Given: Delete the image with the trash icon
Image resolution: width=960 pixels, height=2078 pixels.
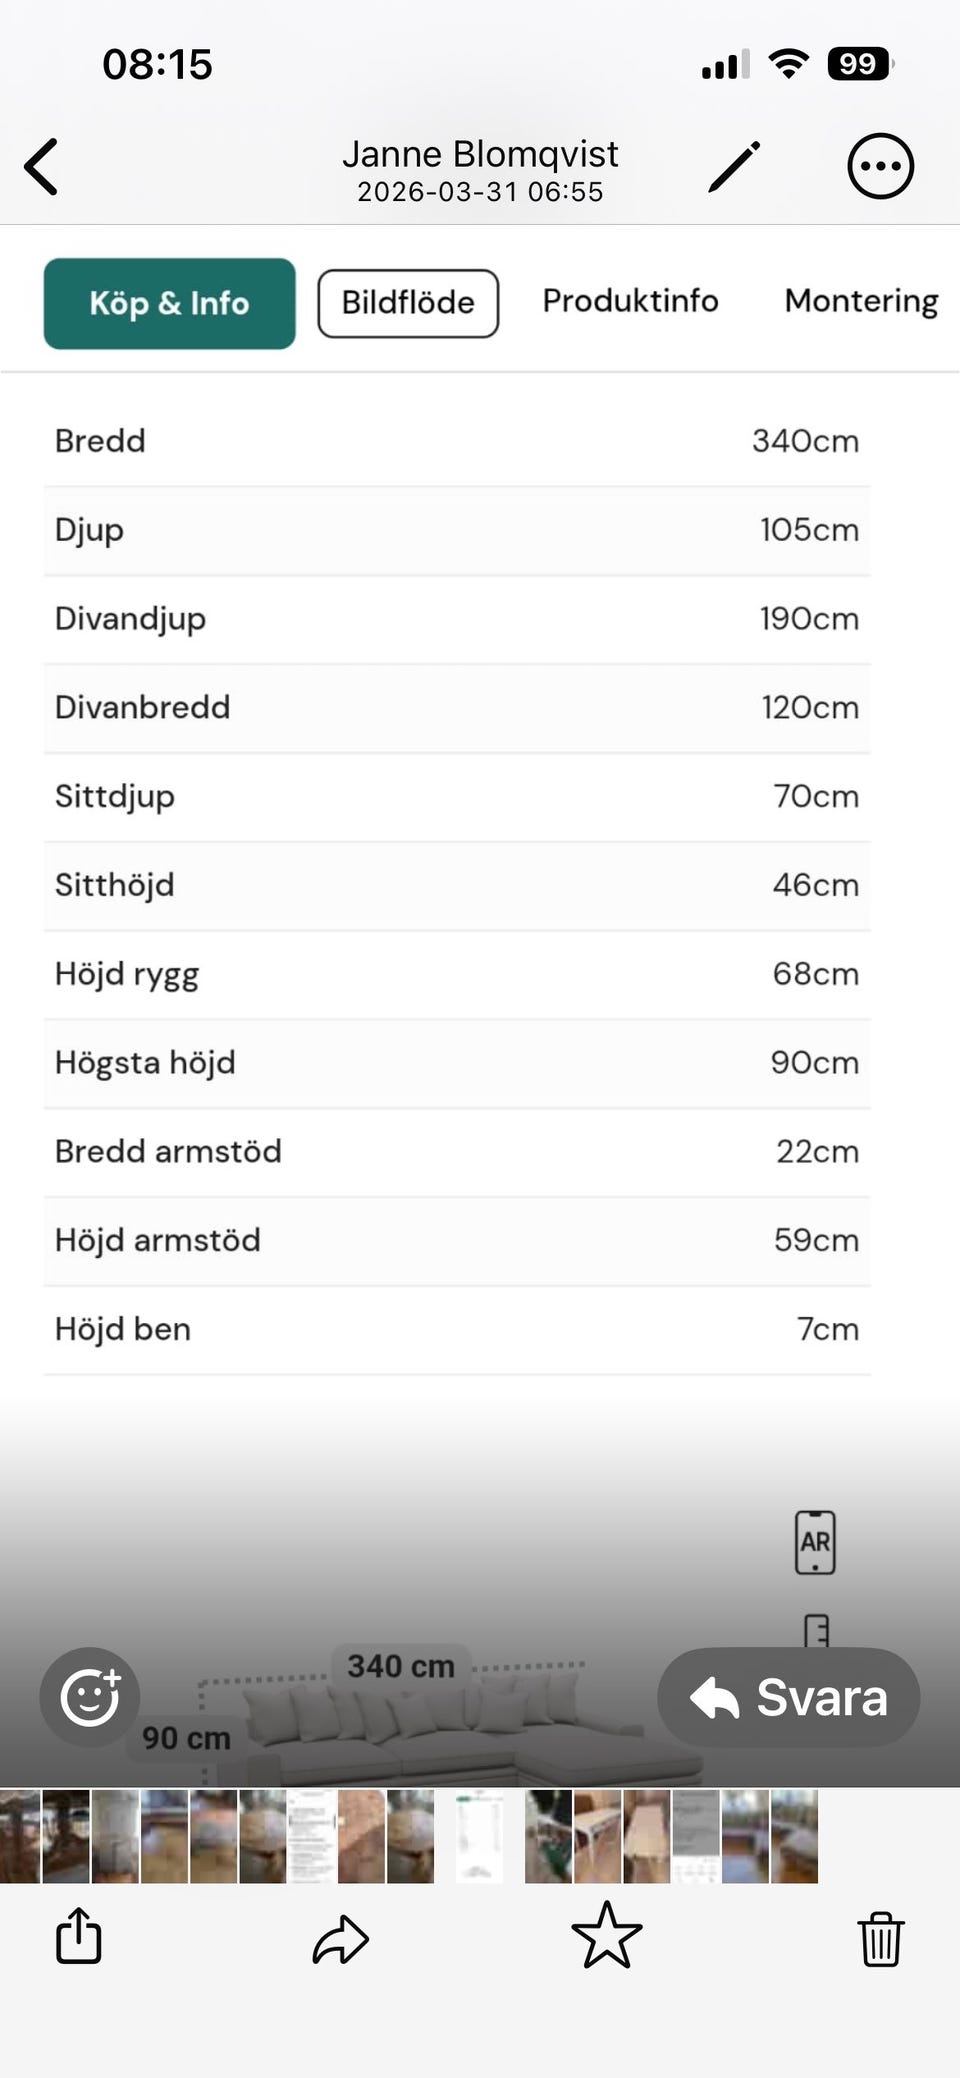Looking at the screenshot, I should [881, 1938].
